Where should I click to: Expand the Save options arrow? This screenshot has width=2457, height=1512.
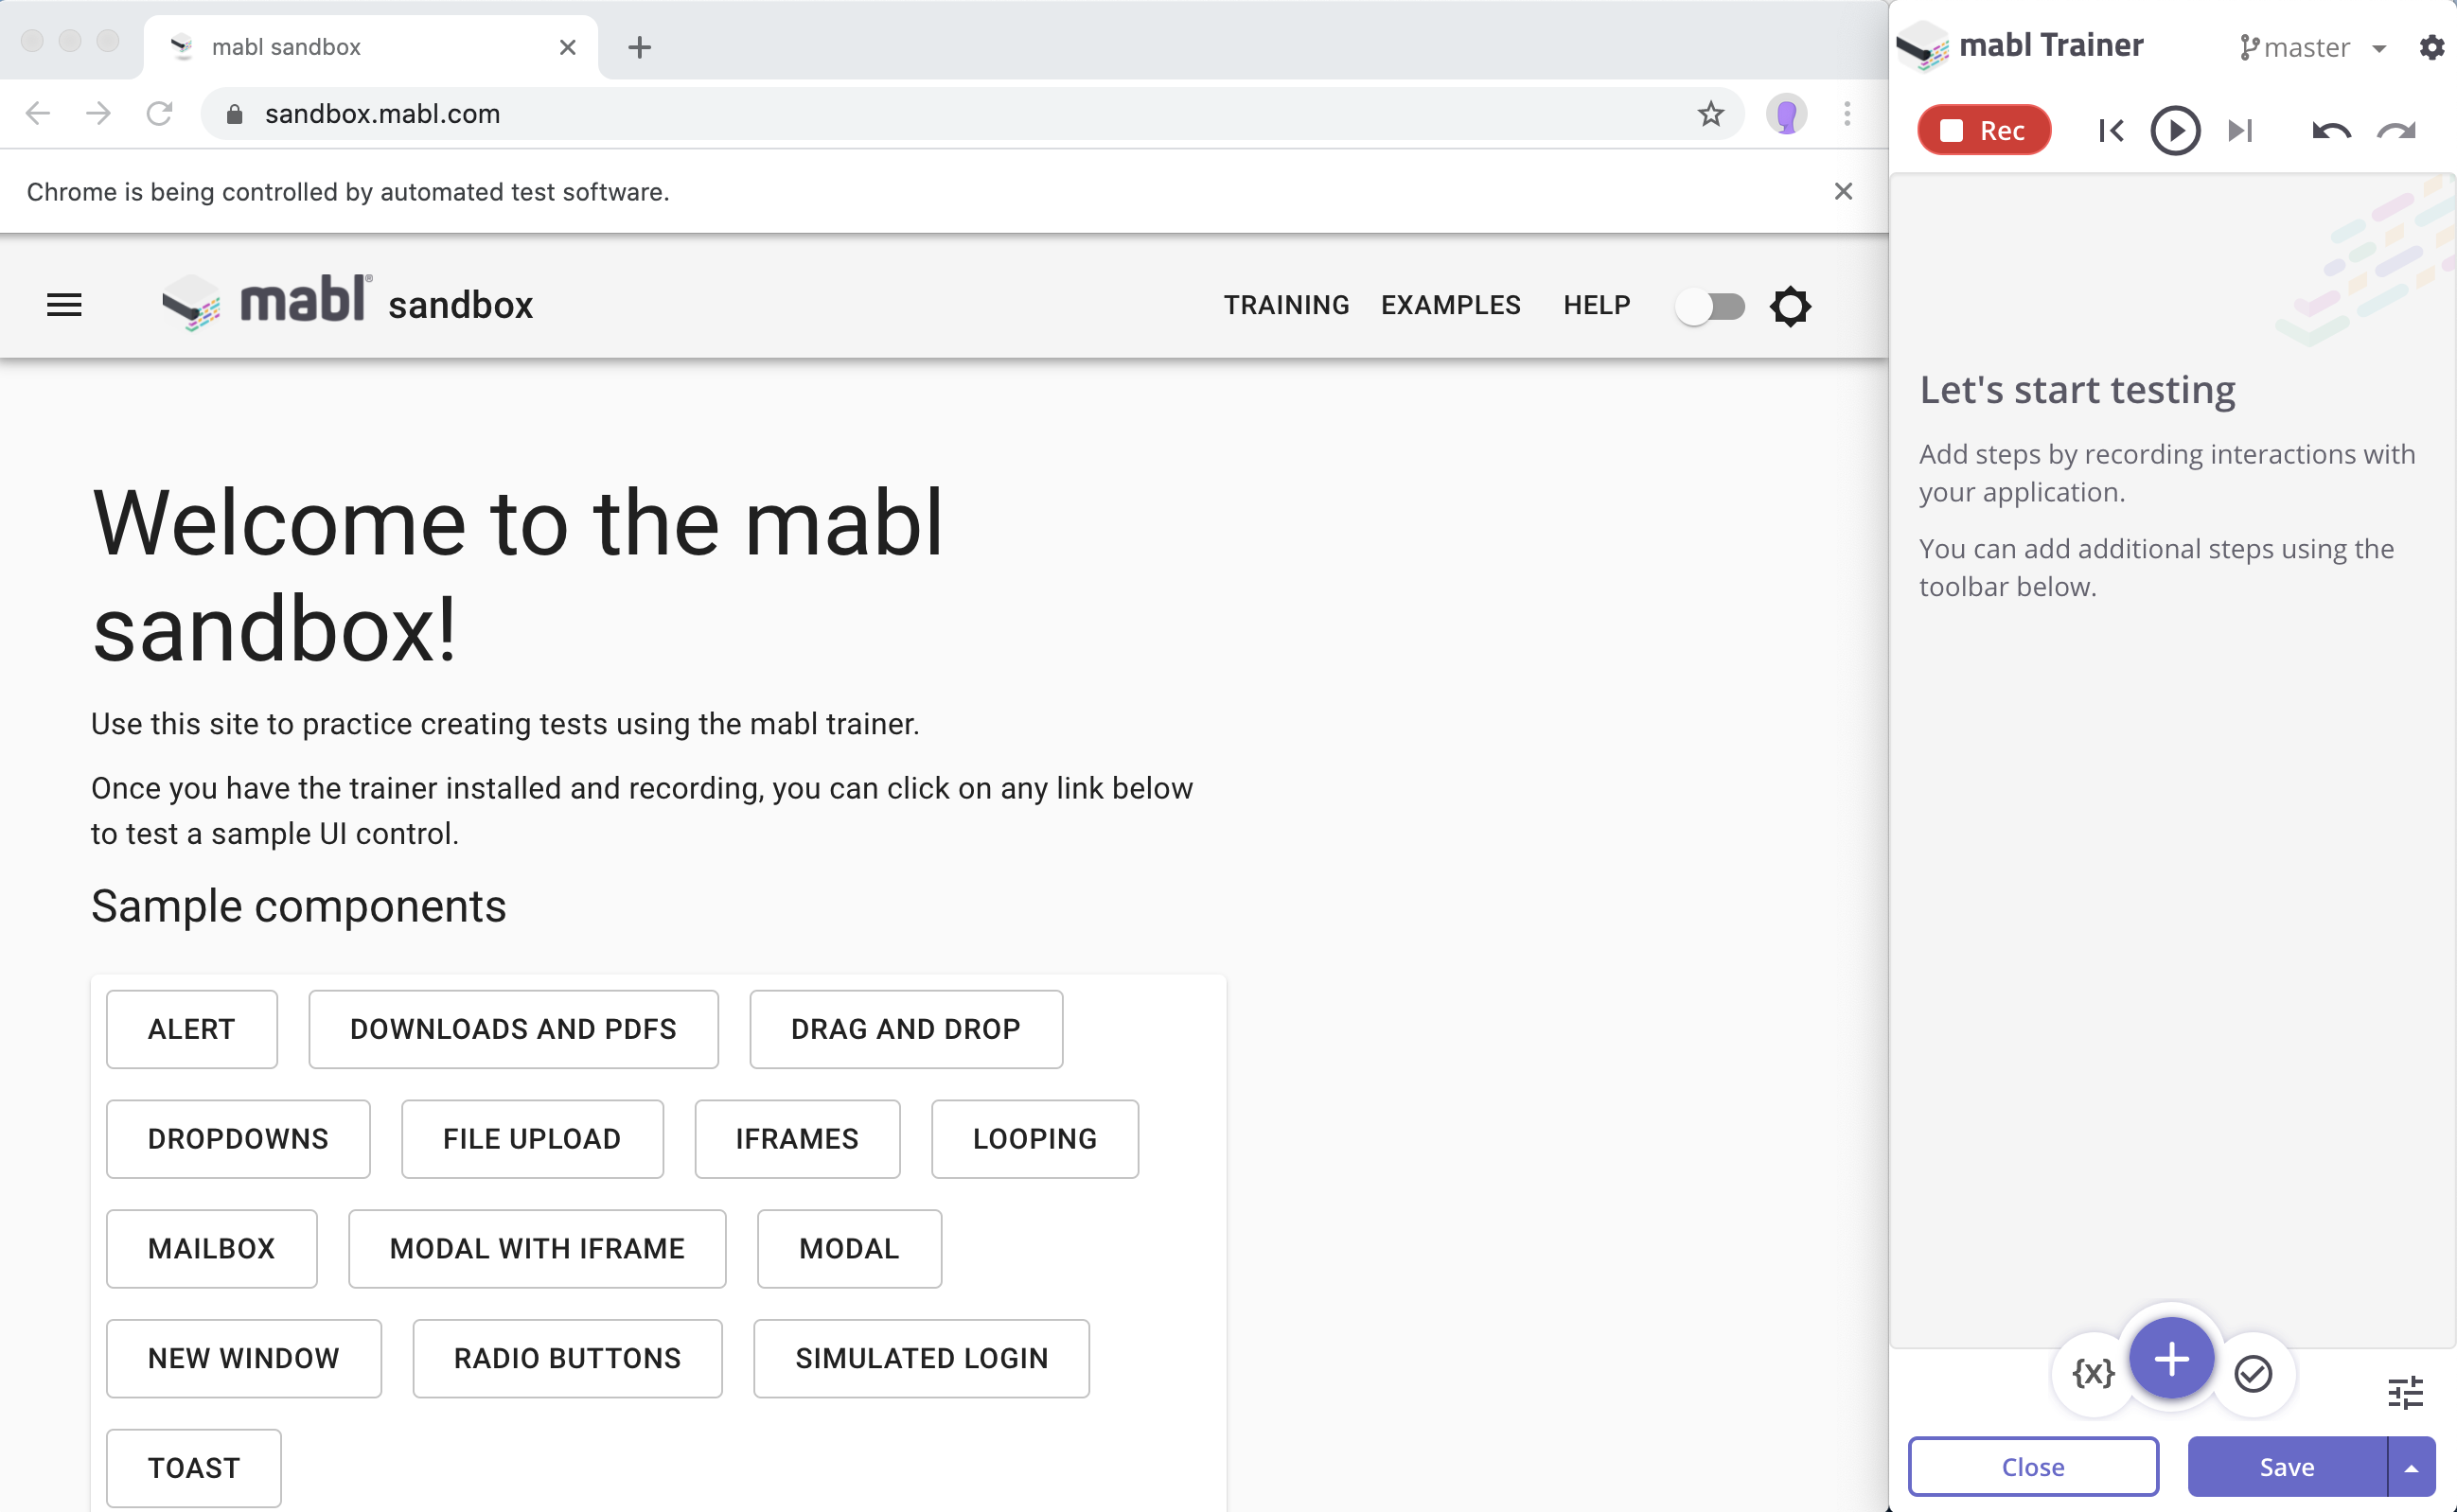(2411, 1467)
